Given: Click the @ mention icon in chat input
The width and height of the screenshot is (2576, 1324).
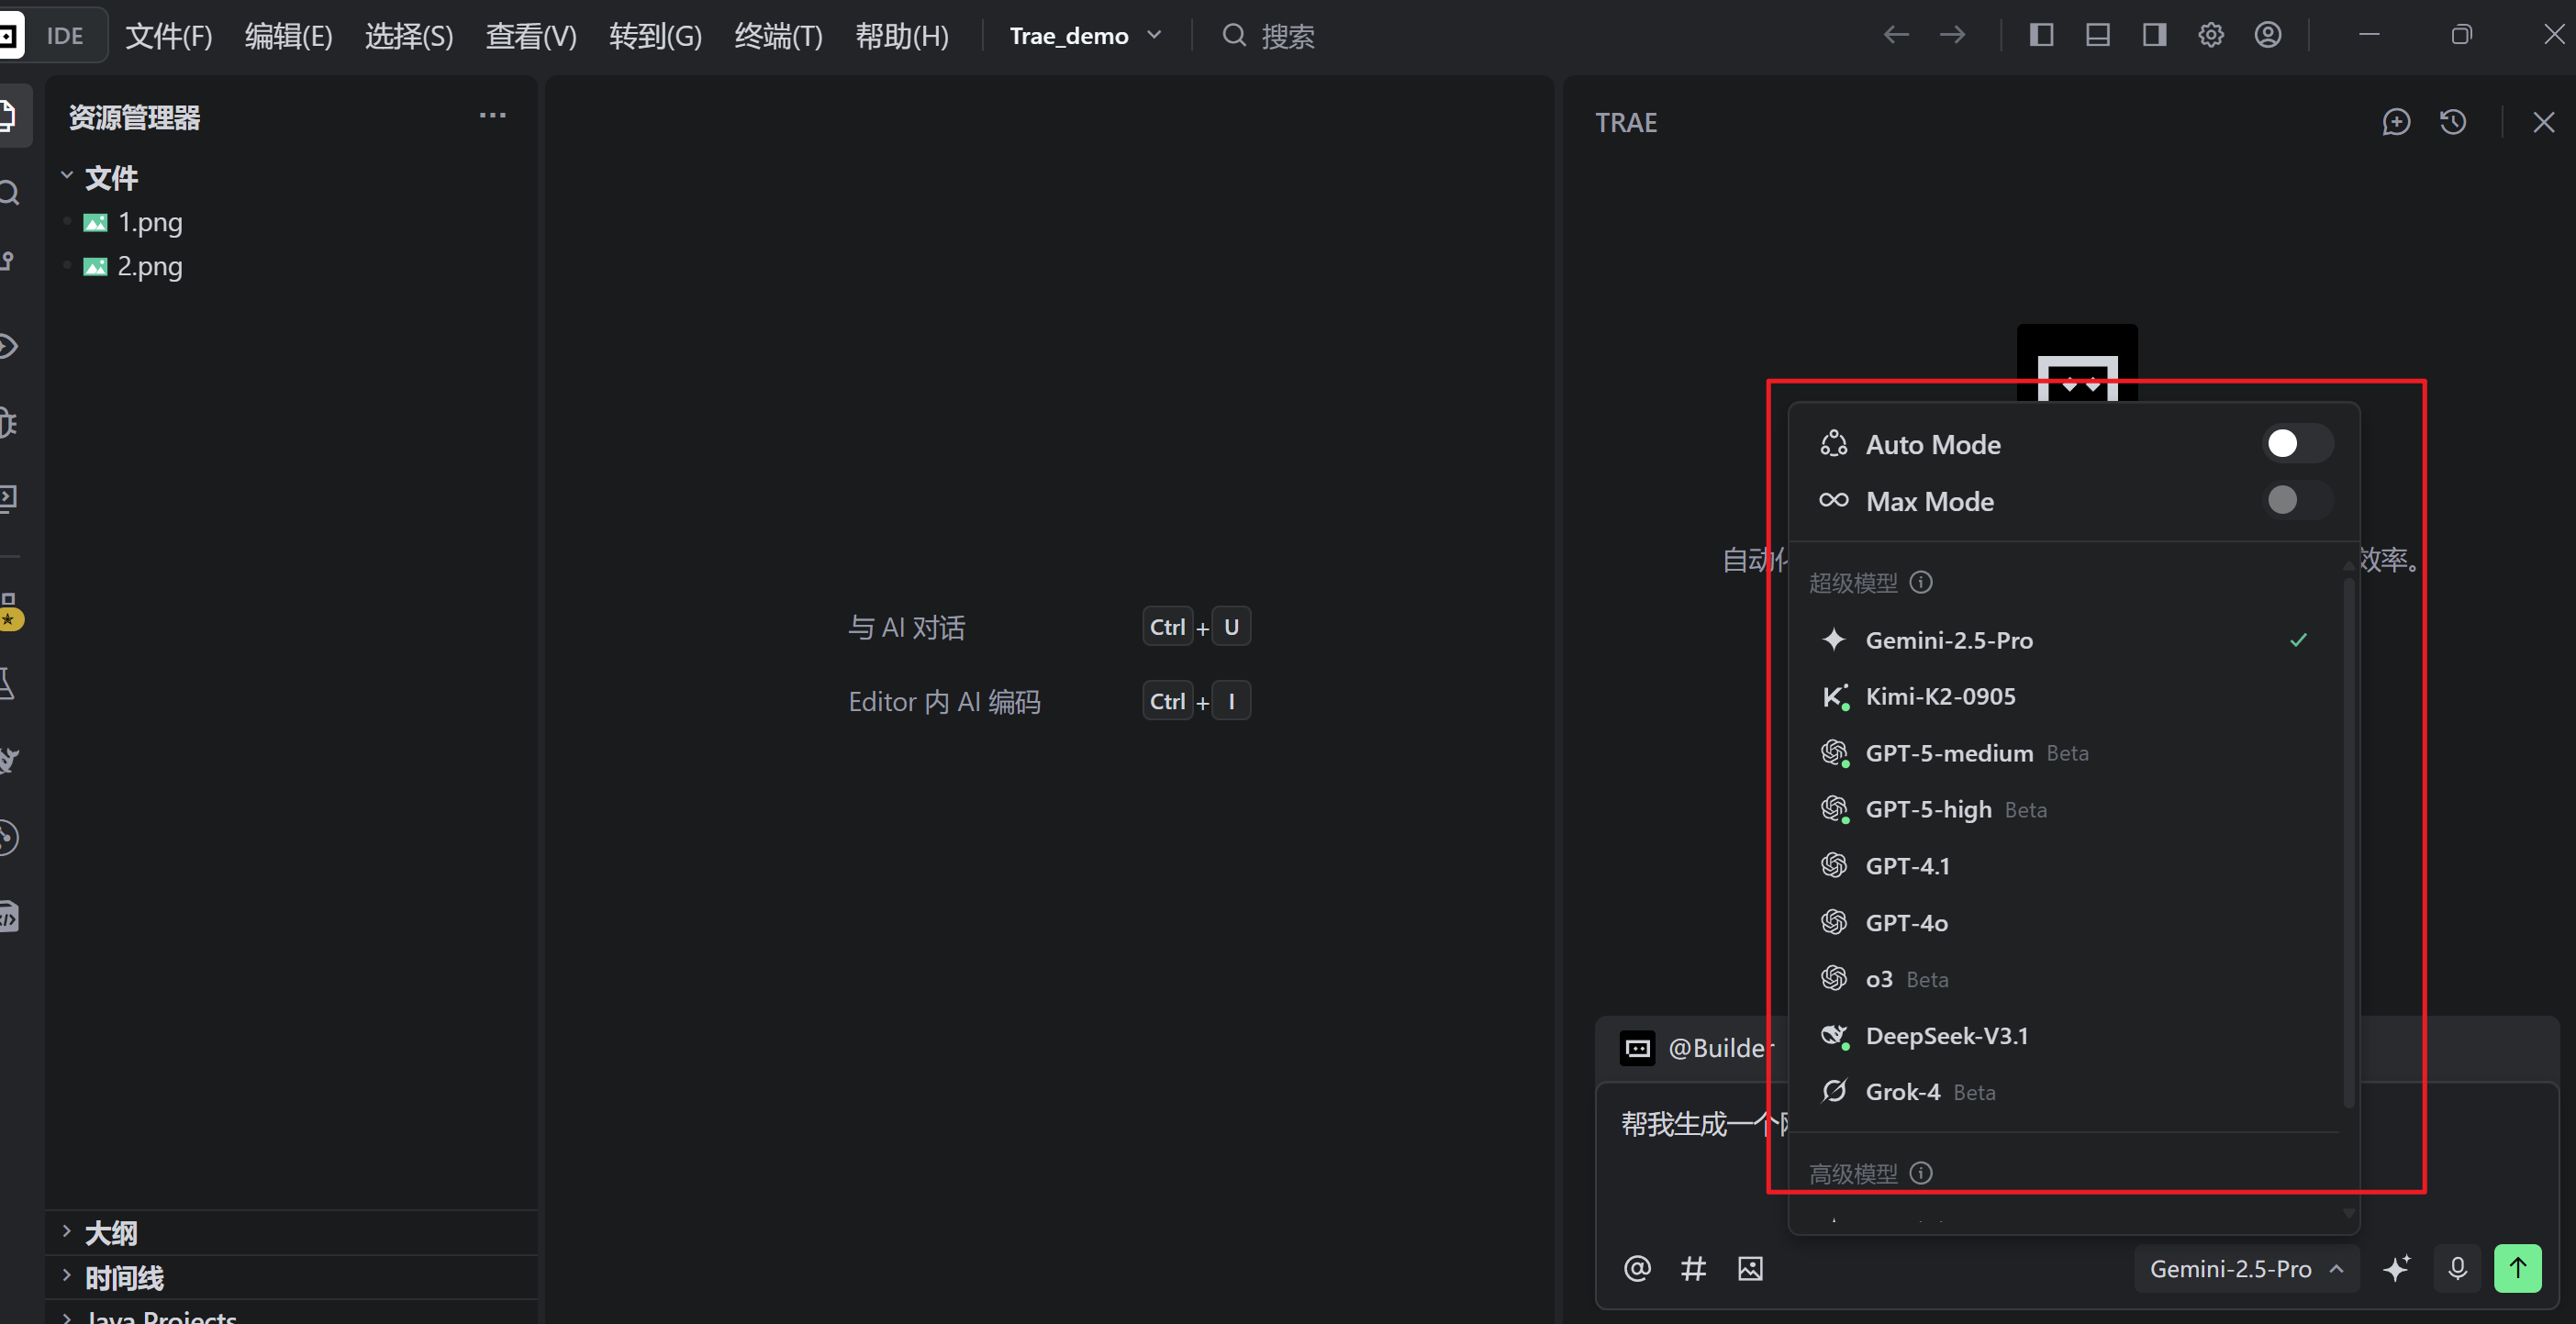Looking at the screenshot, I should [x=1637, y=1268].
